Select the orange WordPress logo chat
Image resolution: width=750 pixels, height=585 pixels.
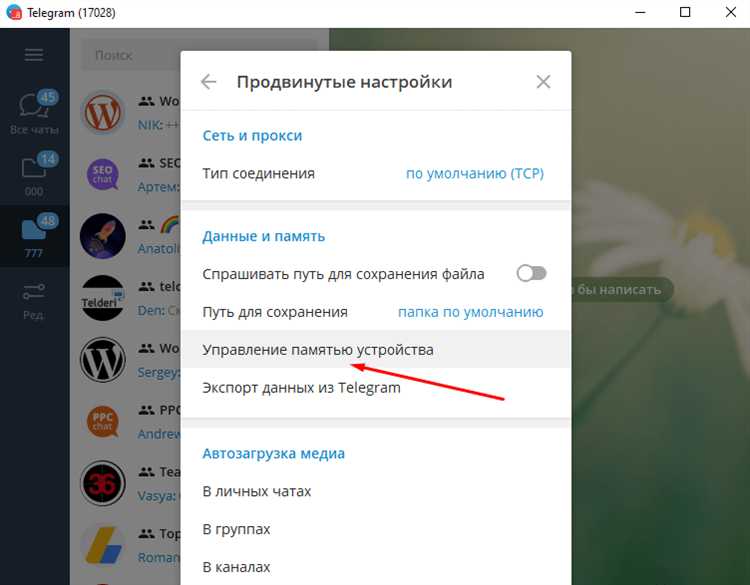tap(102, 112)
